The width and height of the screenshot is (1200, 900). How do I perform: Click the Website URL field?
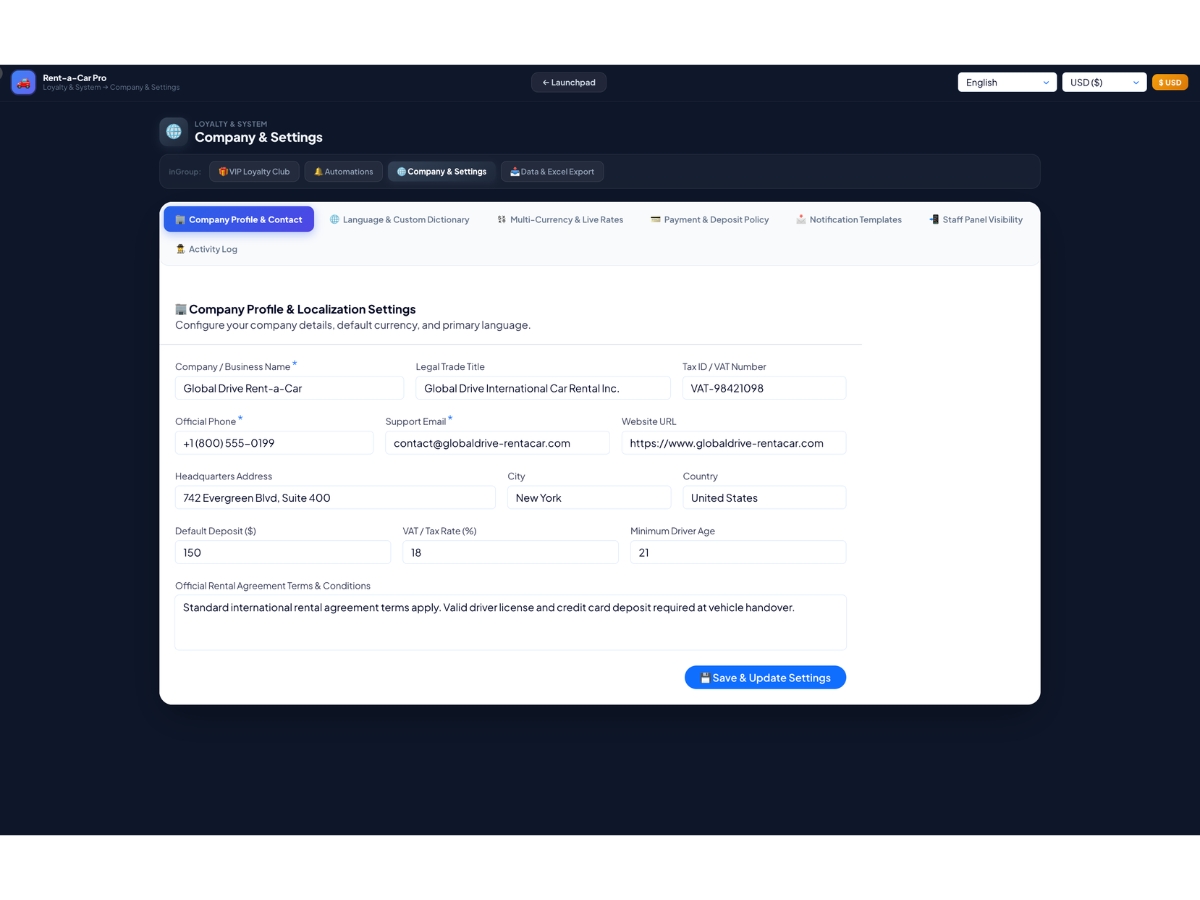[734, 443]
